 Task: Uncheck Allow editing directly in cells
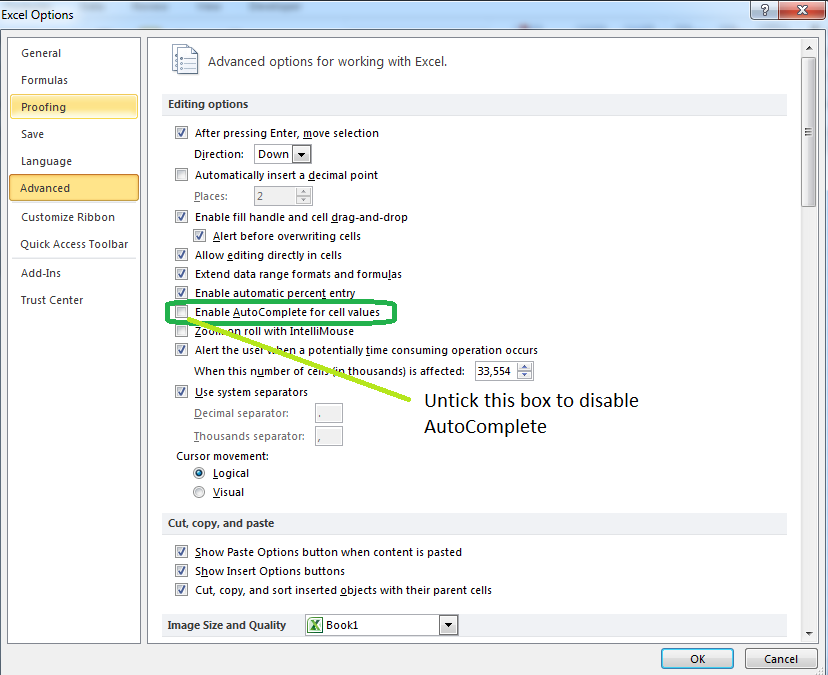[x=181, y=255]
